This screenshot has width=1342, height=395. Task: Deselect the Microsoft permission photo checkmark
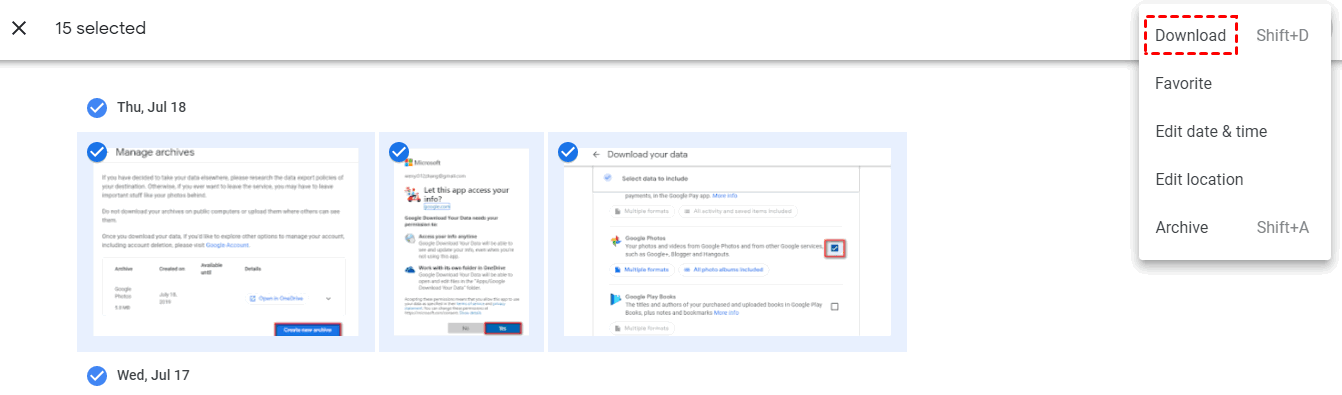[399, 152]
